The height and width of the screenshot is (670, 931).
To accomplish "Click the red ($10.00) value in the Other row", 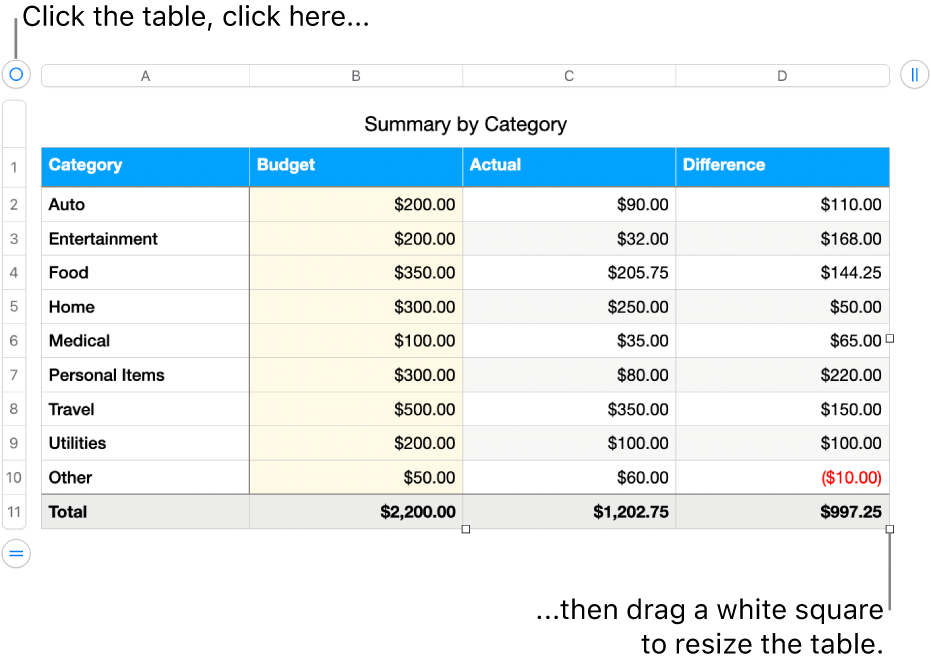I will (x=851, y=477).
